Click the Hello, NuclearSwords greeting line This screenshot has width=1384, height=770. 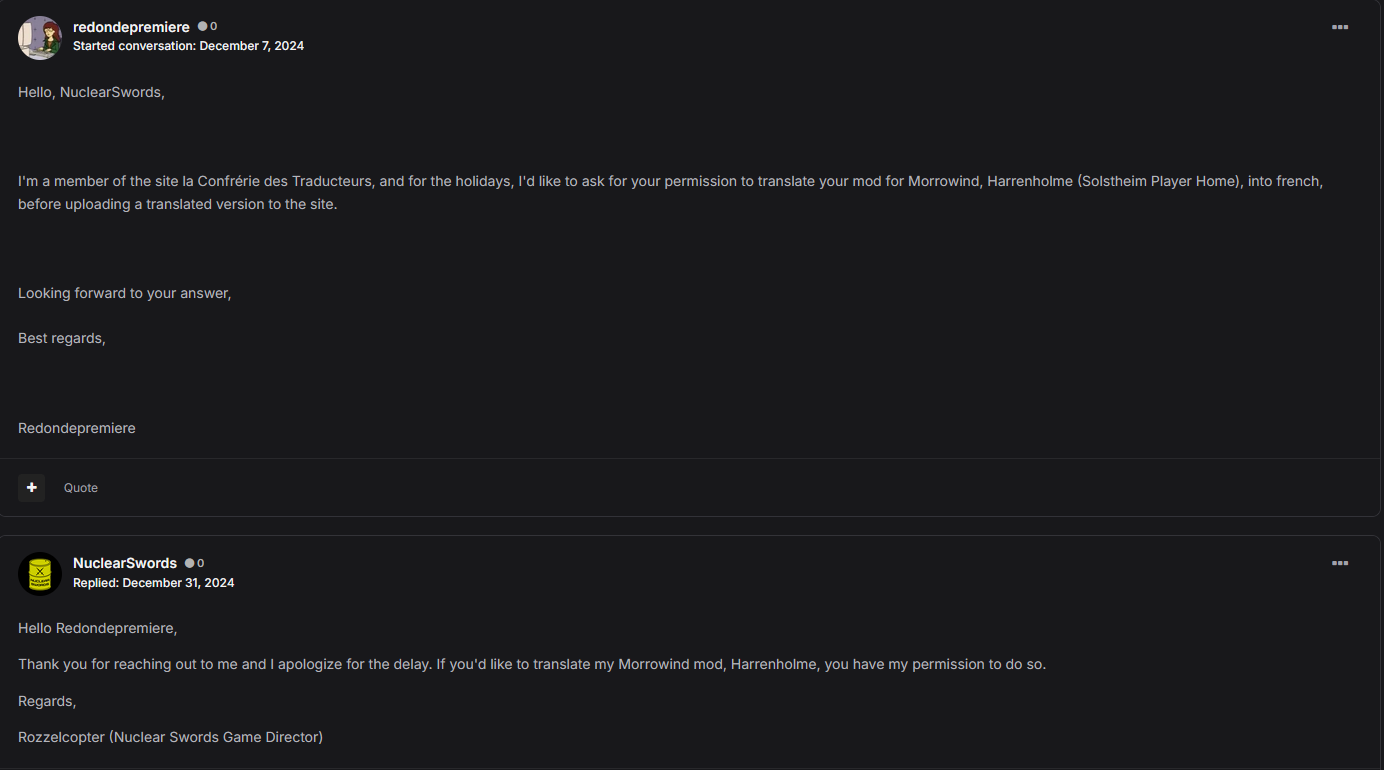point(91,92)
